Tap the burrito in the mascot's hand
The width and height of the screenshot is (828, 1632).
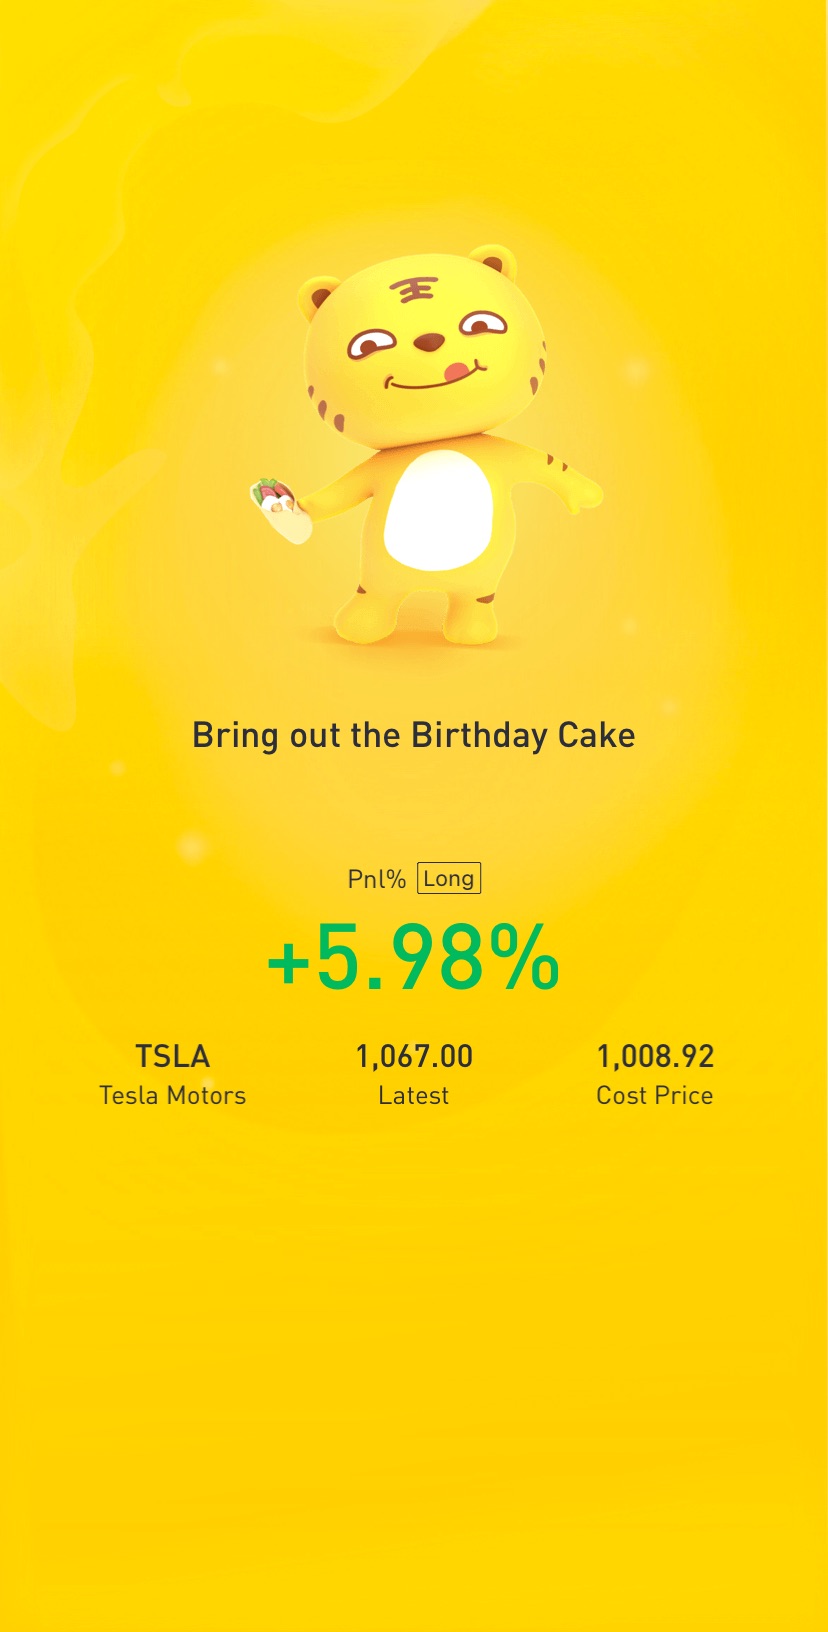click(x=279, y=505)
